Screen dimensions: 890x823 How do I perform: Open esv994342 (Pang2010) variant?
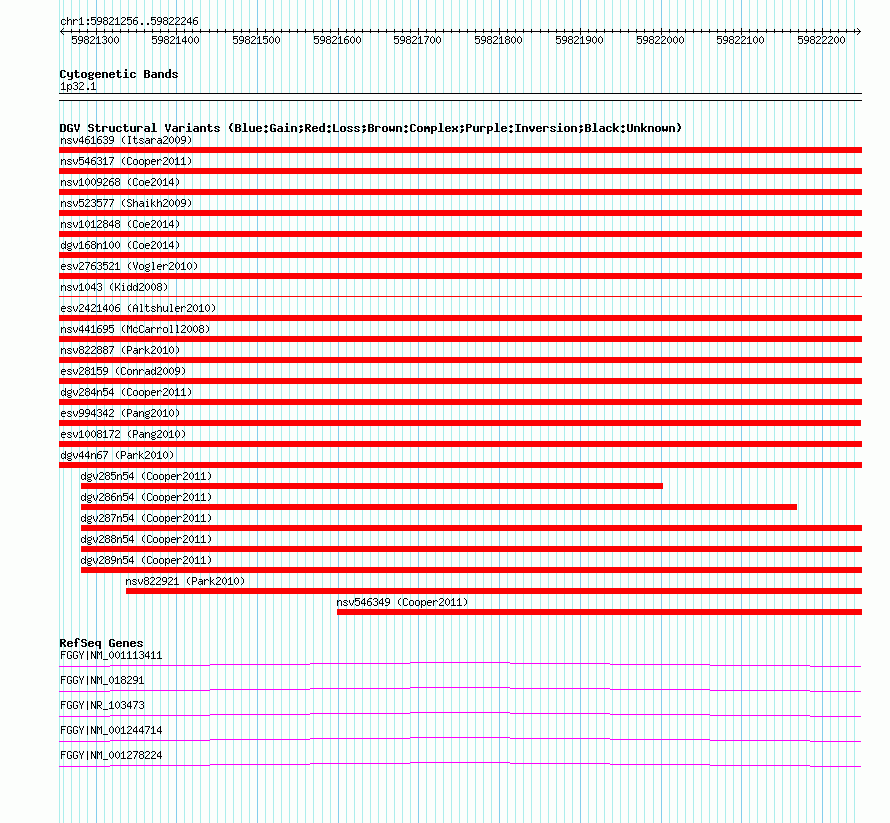tap(120, 413)
